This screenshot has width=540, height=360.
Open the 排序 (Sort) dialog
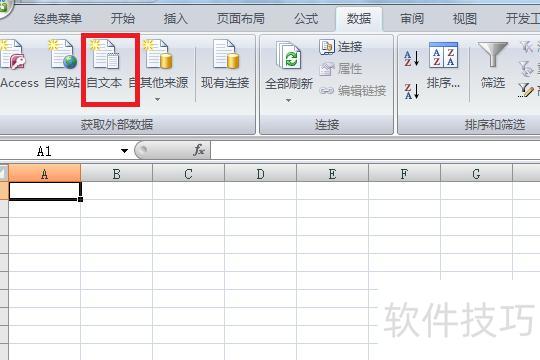(x=443, y=65)
